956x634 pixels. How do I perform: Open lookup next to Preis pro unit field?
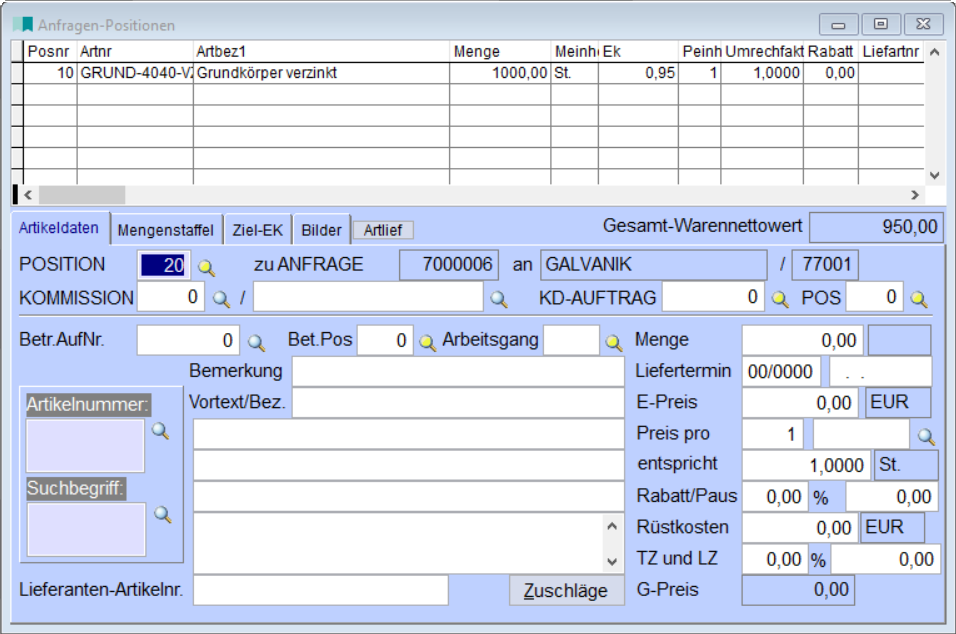[x=926, y=436]
